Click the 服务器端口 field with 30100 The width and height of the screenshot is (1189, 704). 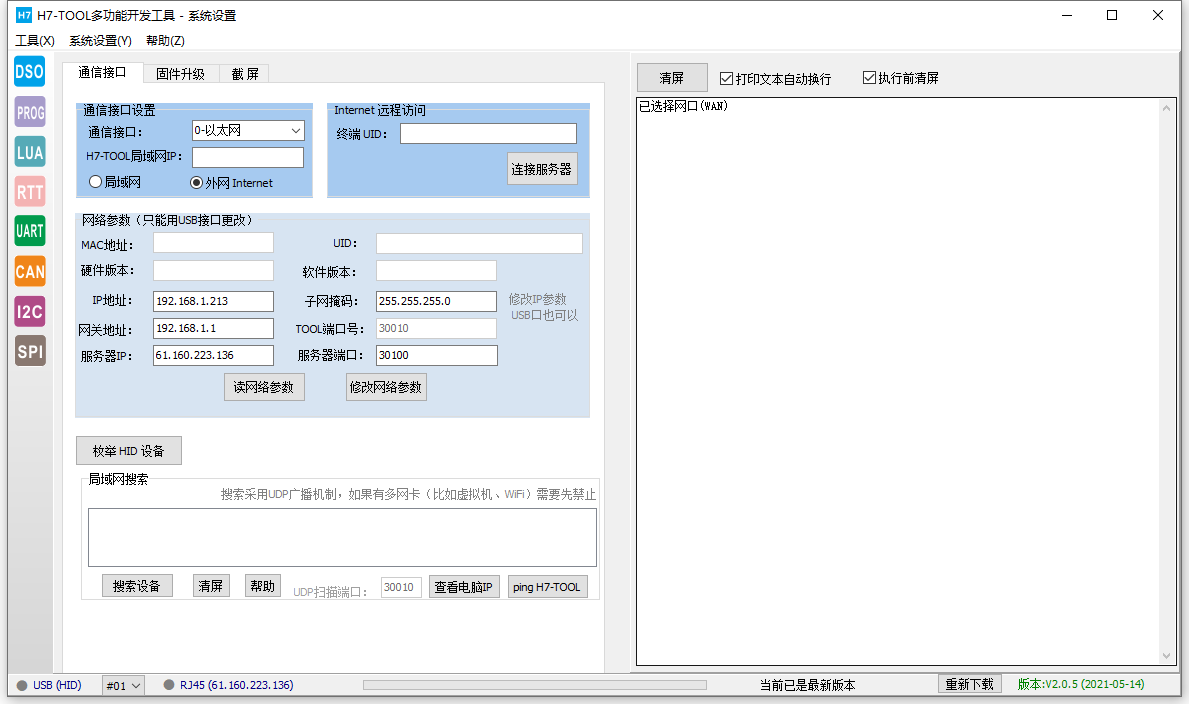tap(436, 355)
